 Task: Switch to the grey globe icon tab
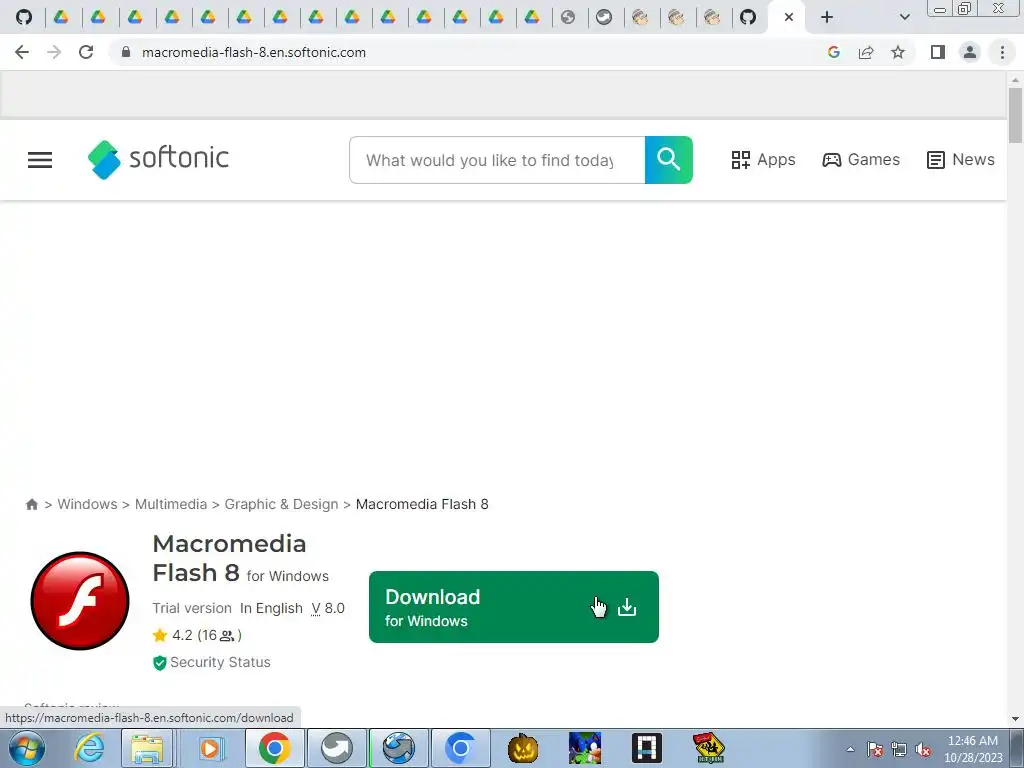[568, 17]
